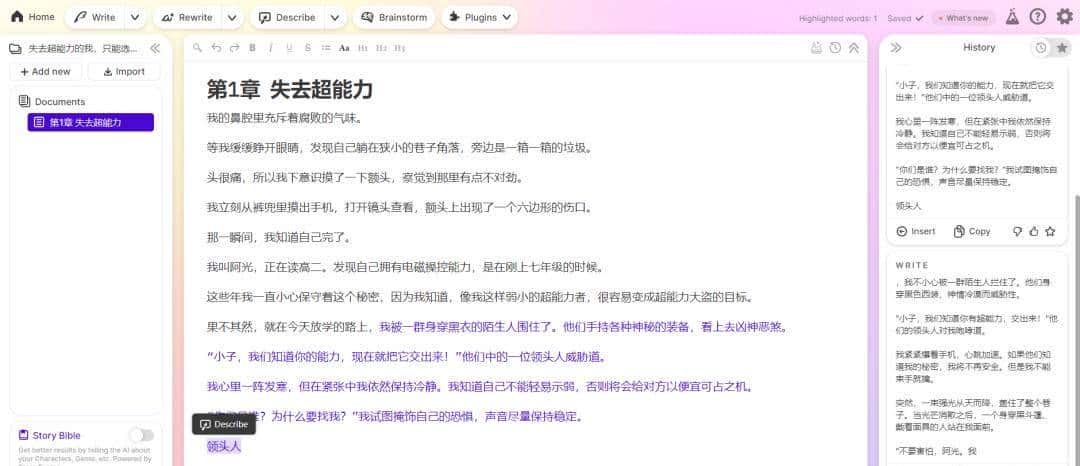Open the Rewrite options dropdown arrow
Viewport: 1080px width, 466px height.
(x=232, y=17)
